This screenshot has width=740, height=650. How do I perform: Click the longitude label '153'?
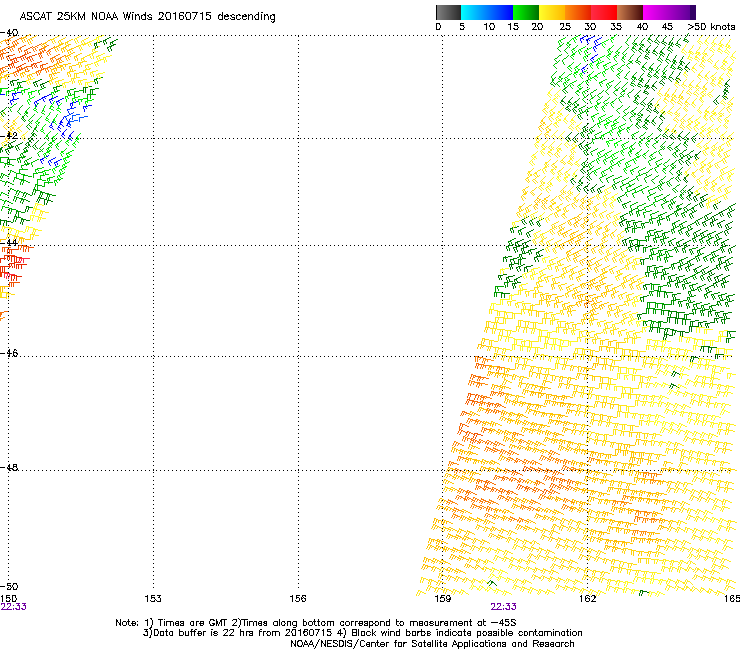(153, 599)
